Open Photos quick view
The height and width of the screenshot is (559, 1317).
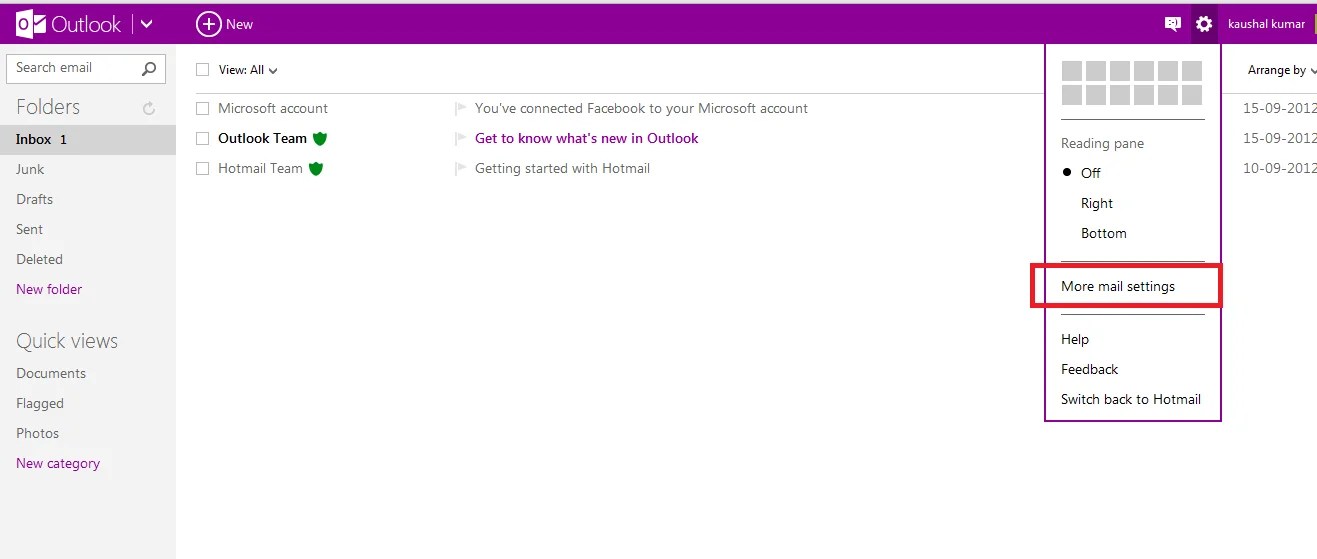[x=37, y=433]
